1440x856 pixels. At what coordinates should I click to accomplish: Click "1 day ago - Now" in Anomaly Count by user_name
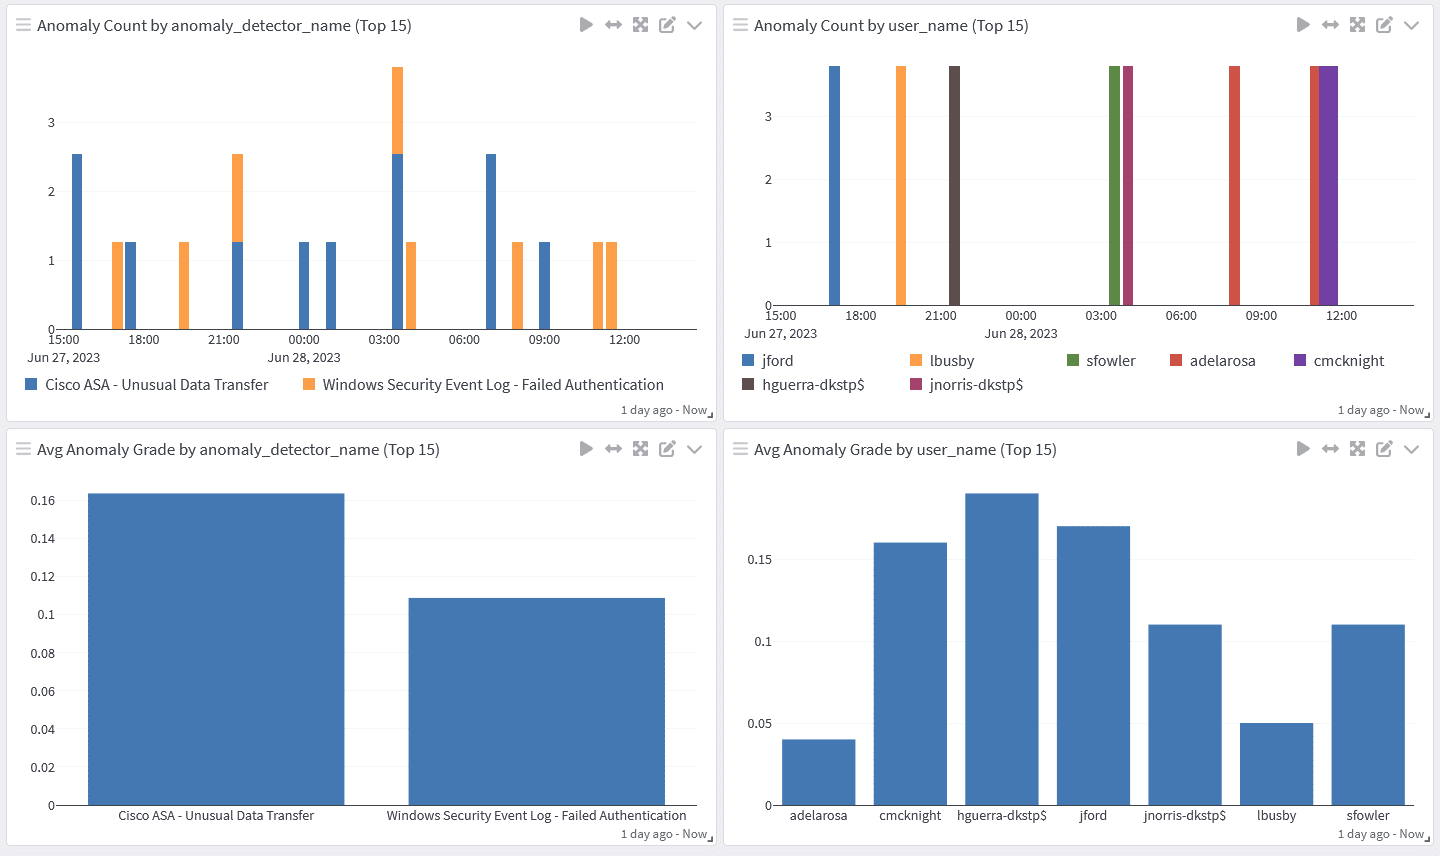tap(1380, 410)
